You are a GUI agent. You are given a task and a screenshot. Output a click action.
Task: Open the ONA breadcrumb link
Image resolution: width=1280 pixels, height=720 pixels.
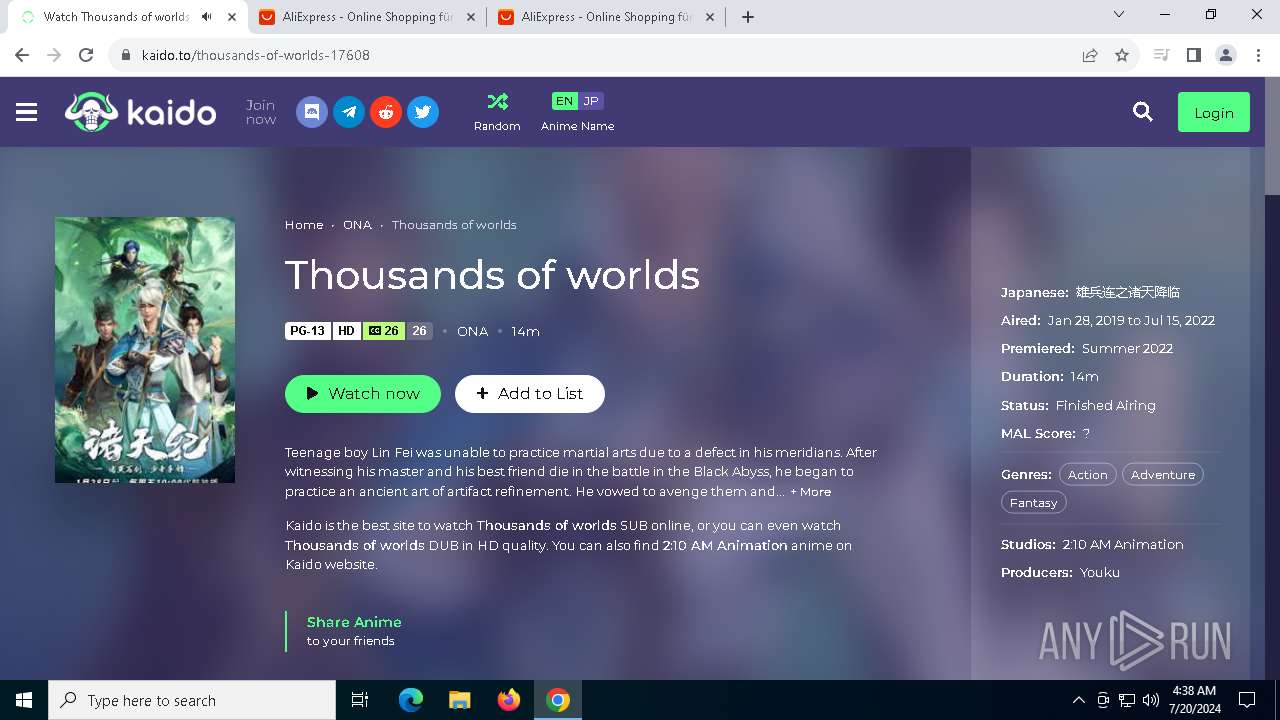click(x=357, y=225)
